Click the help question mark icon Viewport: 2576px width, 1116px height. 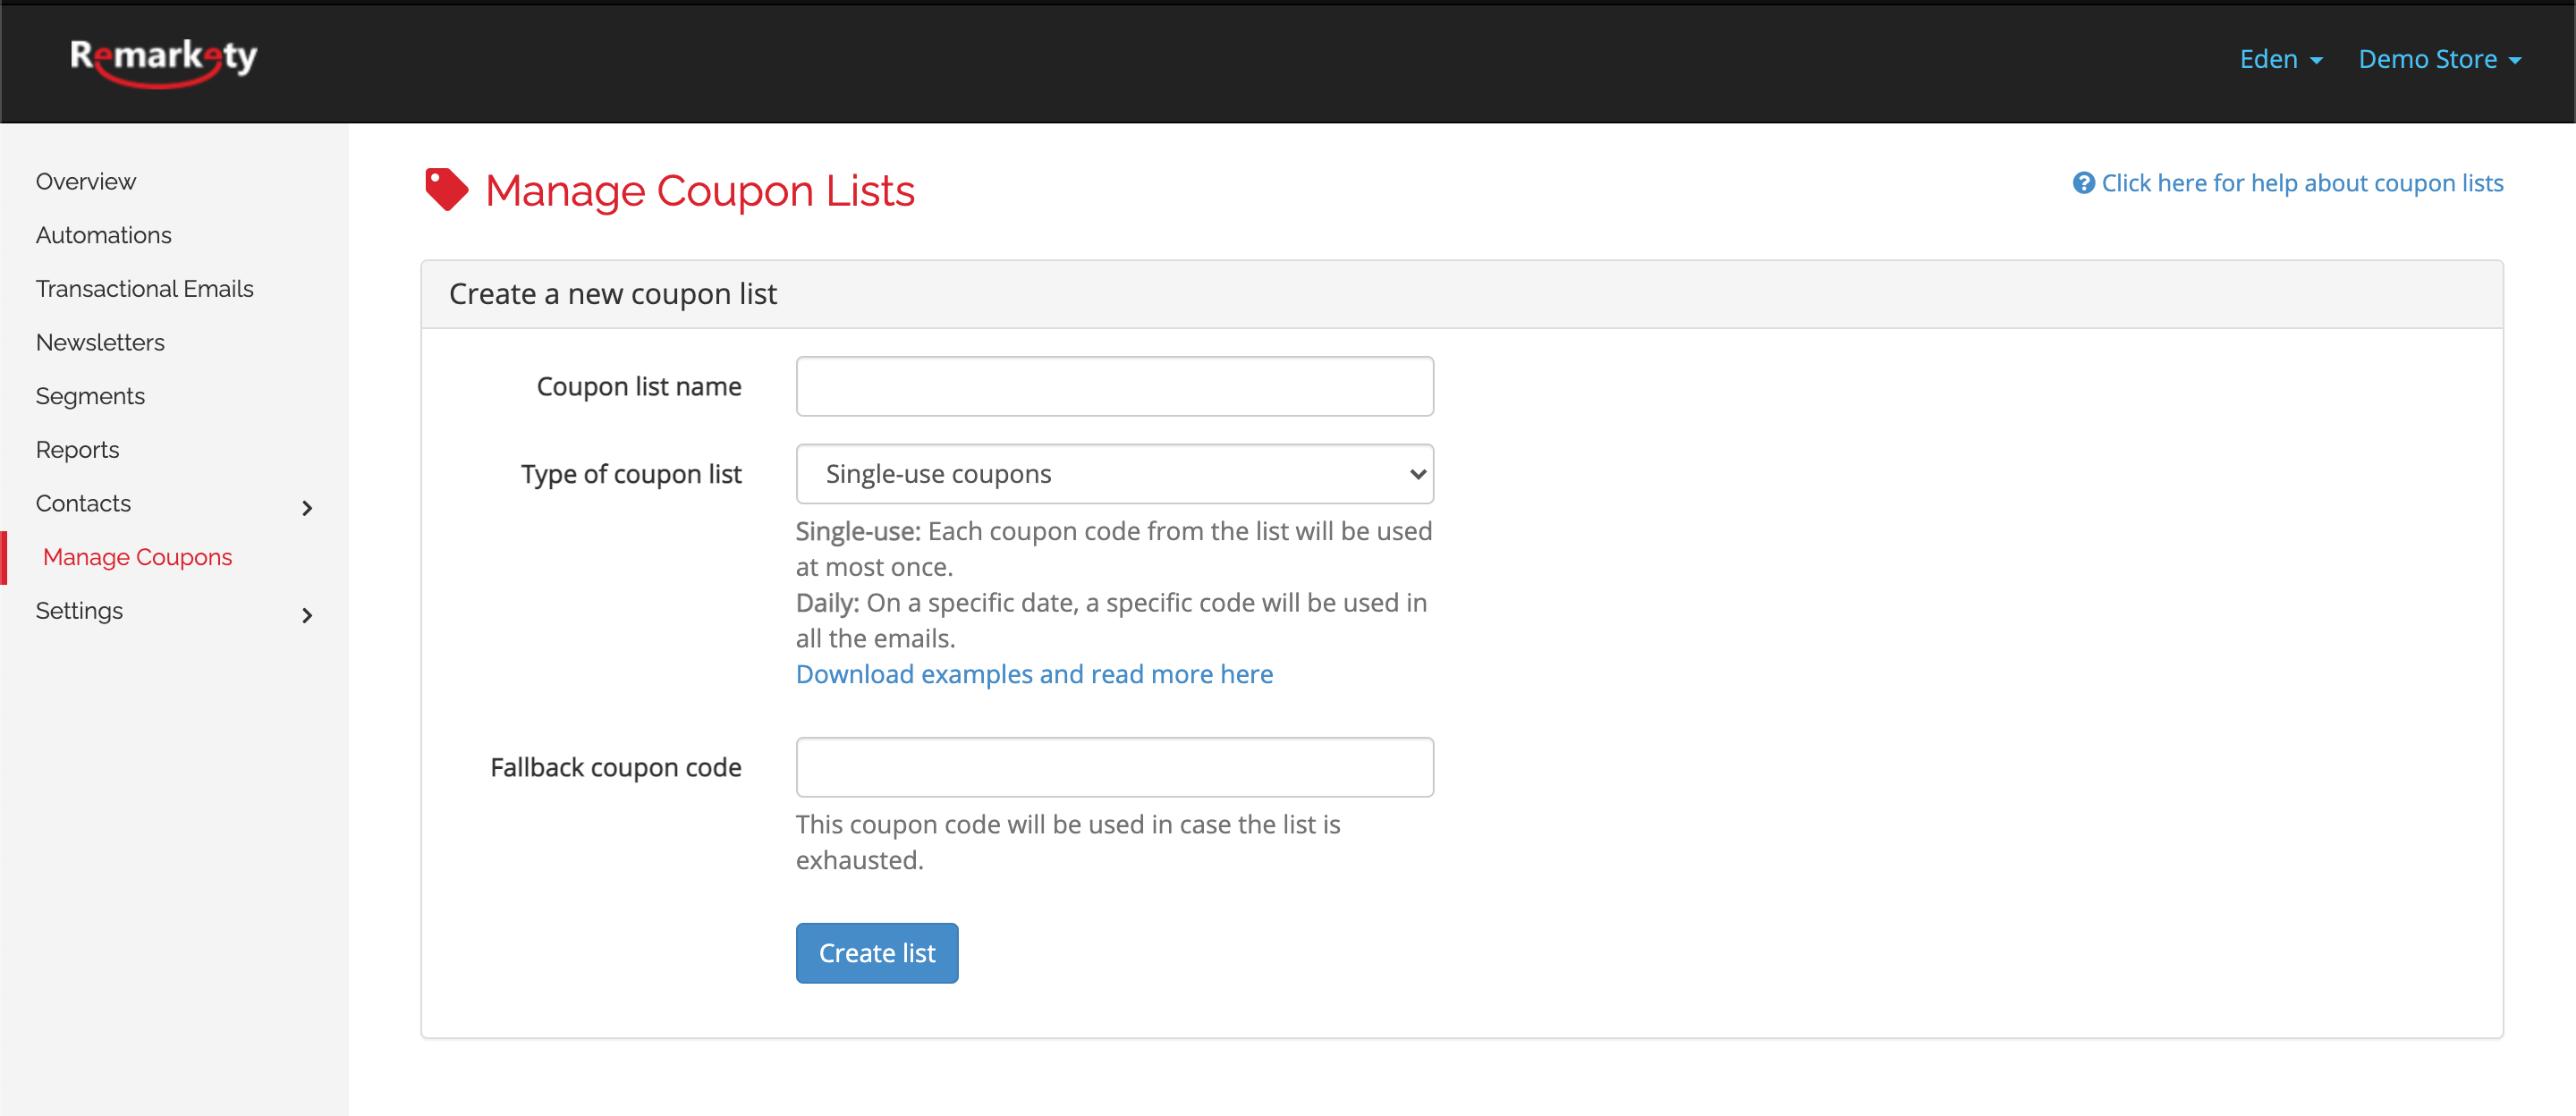tap(2083, 183)
